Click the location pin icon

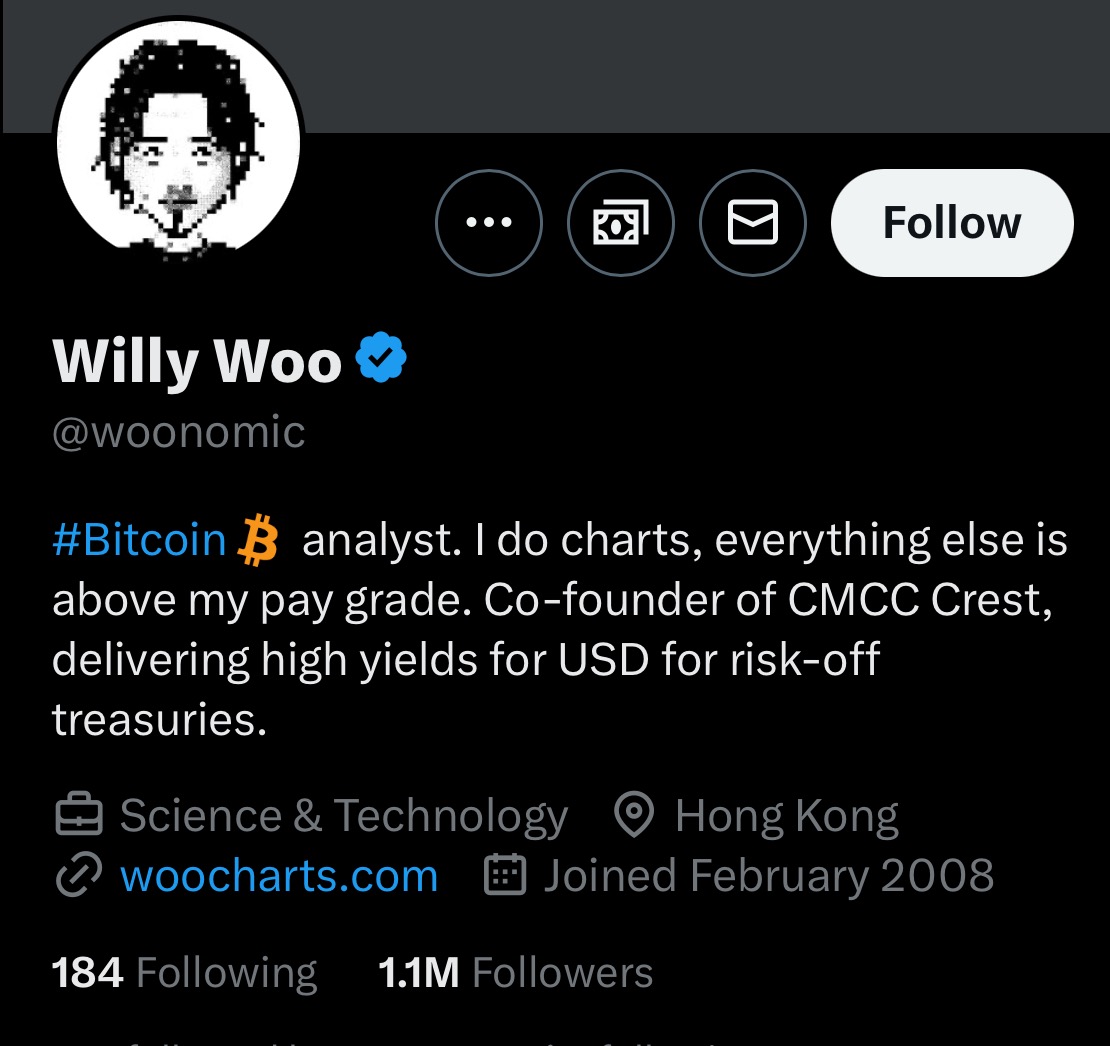point(633,816)
